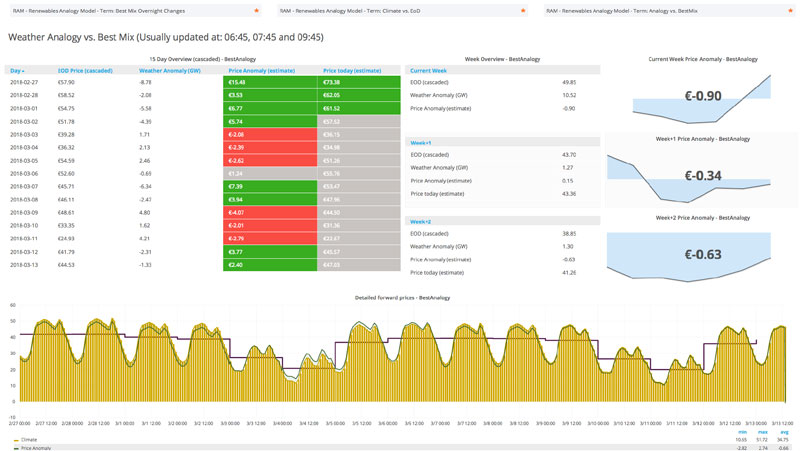Open Week Overview - BestAnalogy panel title
This screenshot has height=451, width=800.
coord(503,59)
